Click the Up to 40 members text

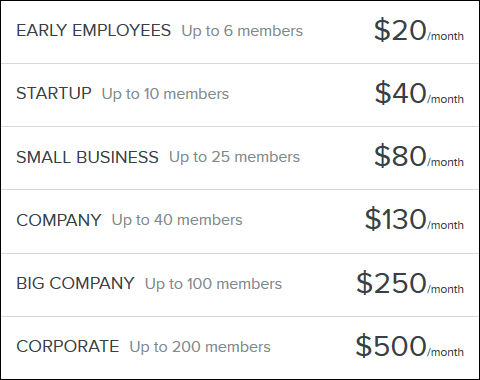pos(177,220)
